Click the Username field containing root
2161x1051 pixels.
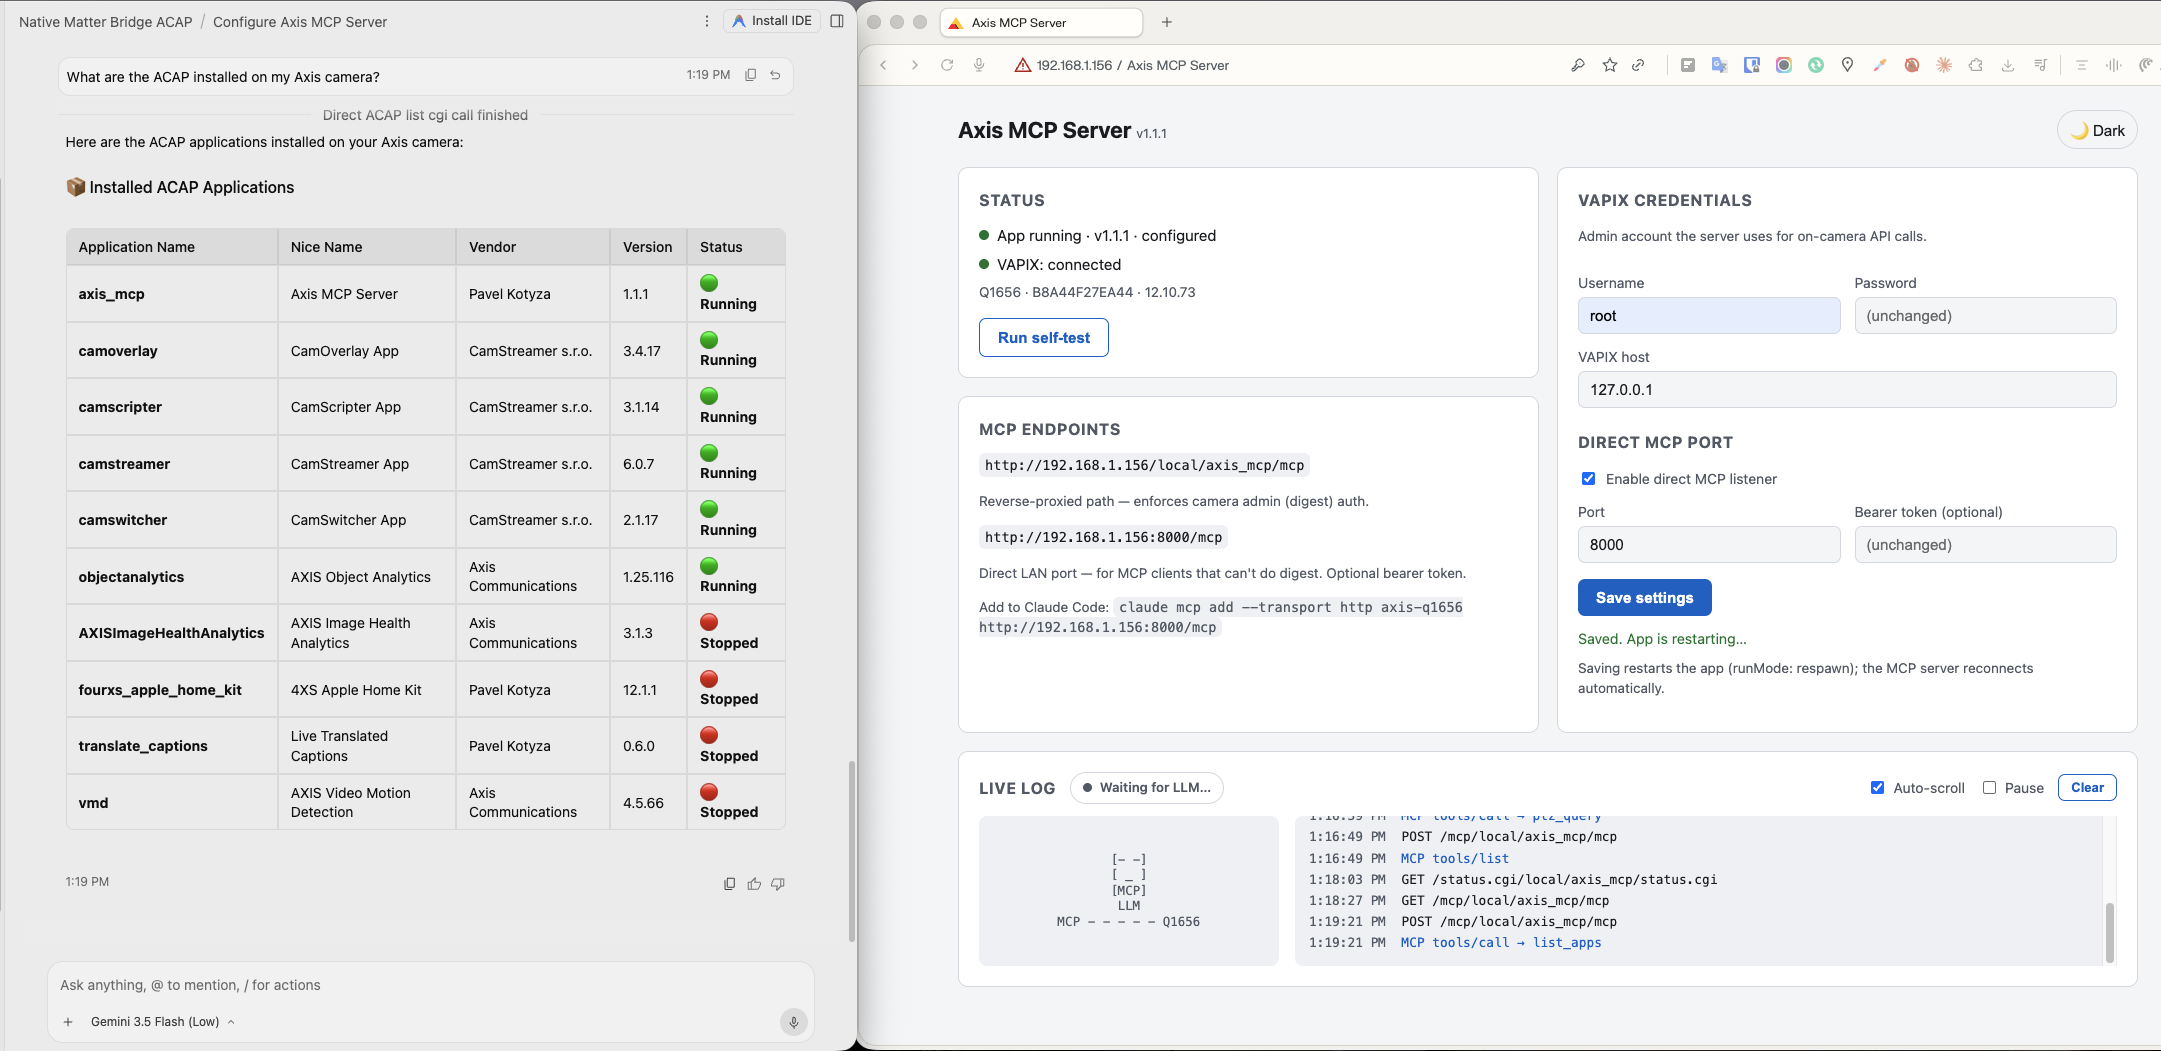(x=1709, y=316)
